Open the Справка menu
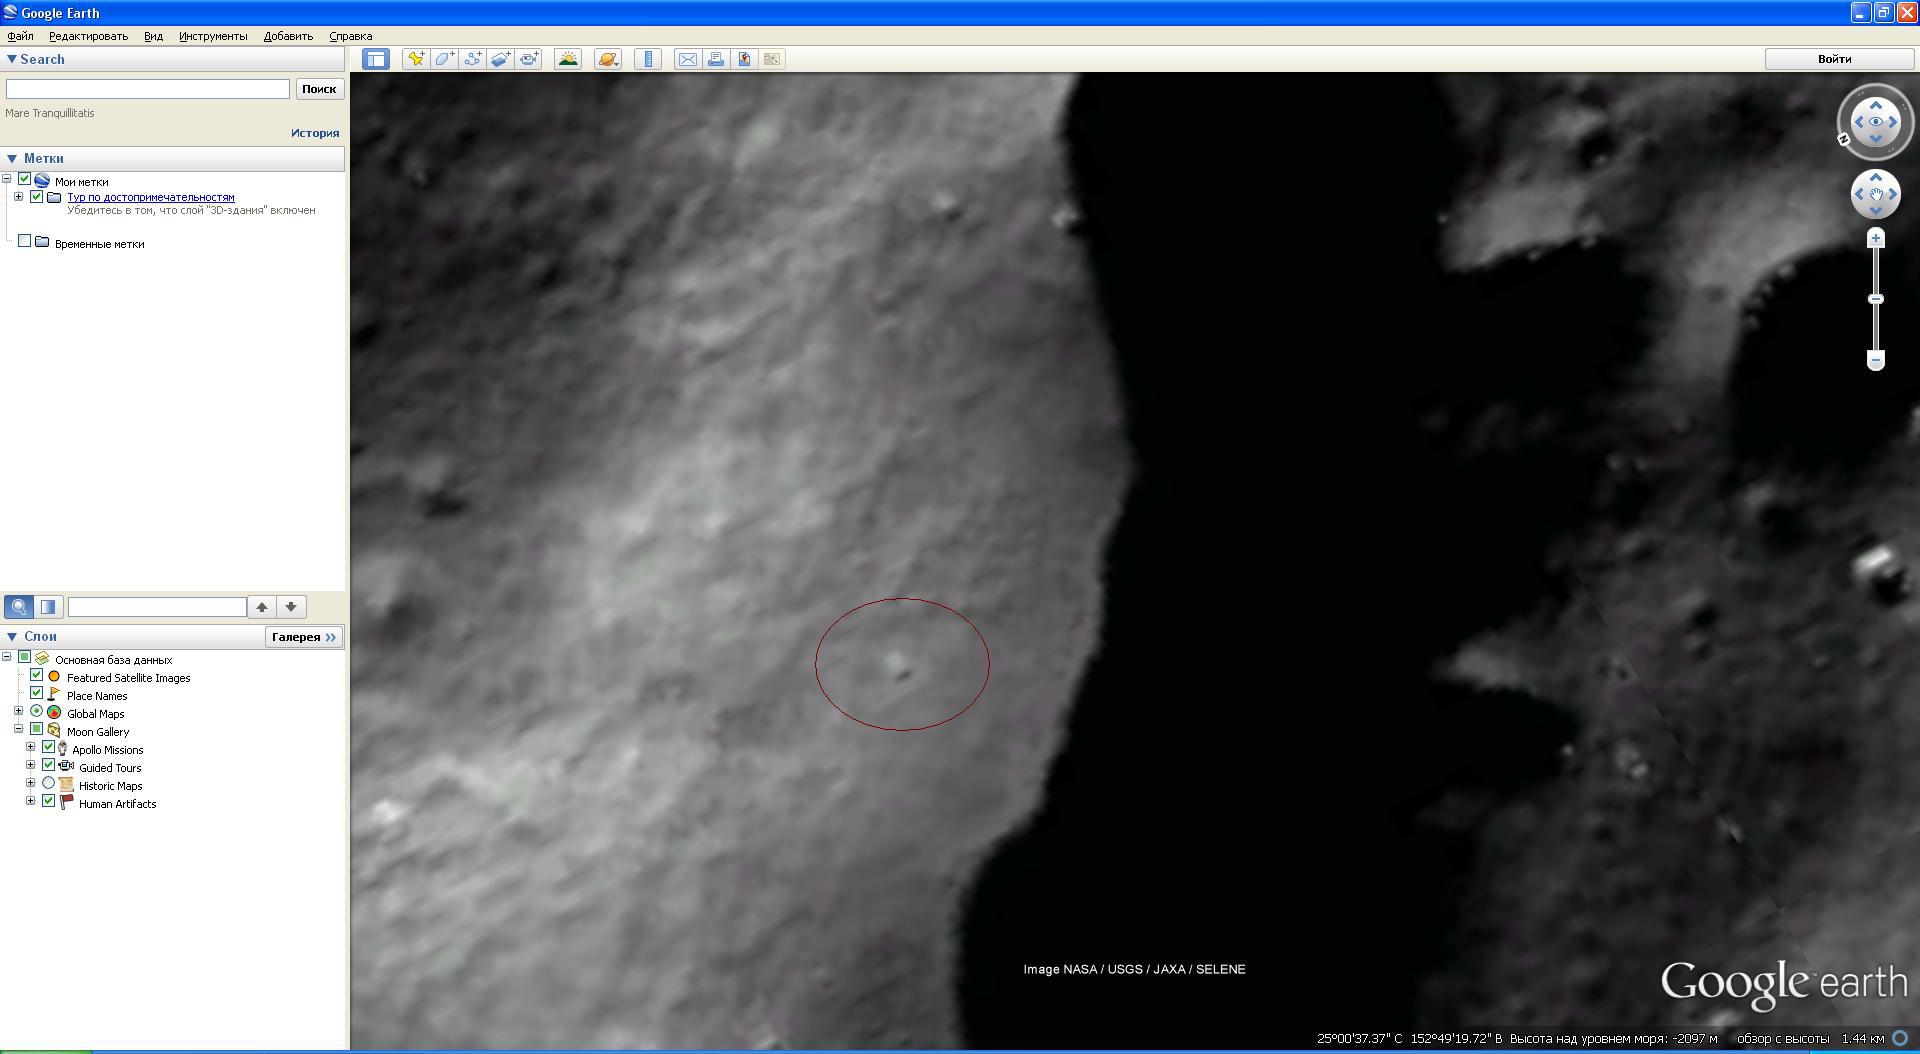 351,36
